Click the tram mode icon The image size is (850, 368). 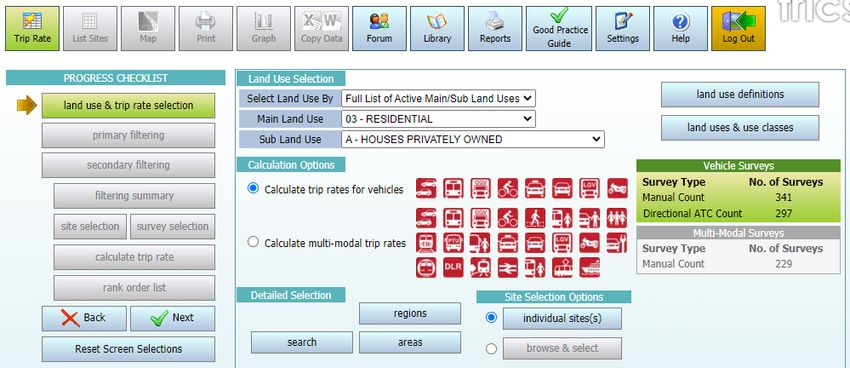pos(562,267)
